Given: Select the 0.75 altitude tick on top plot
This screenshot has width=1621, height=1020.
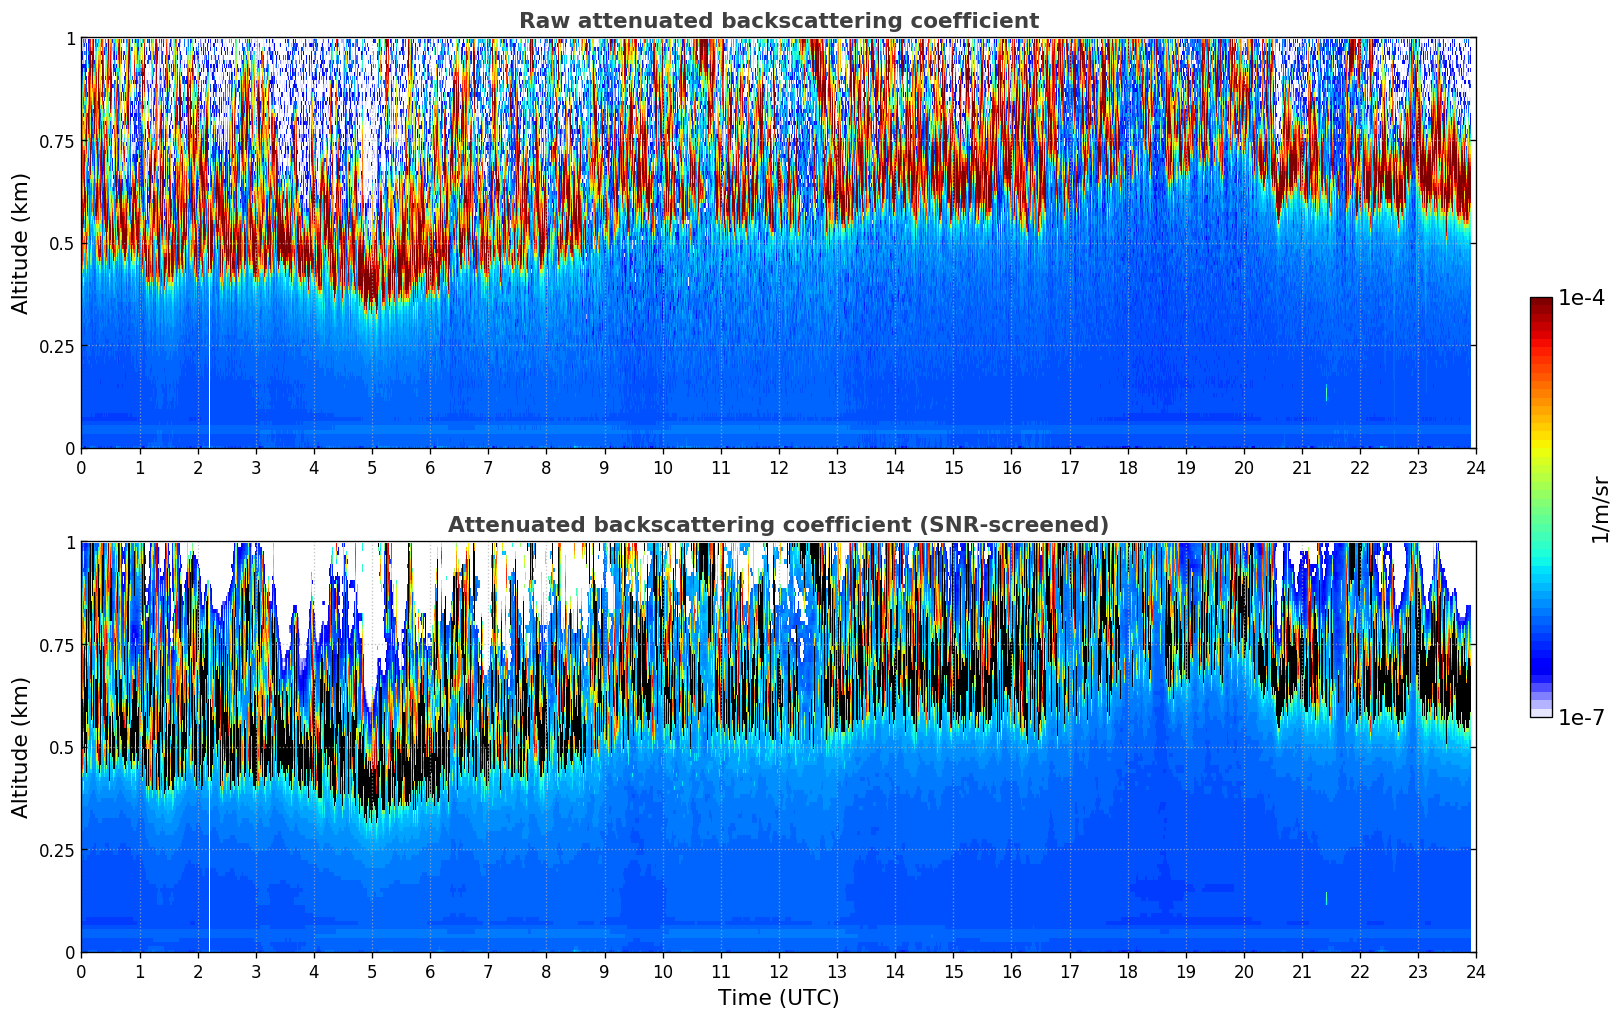Looking at the screenshot, I should pos(57,141).
